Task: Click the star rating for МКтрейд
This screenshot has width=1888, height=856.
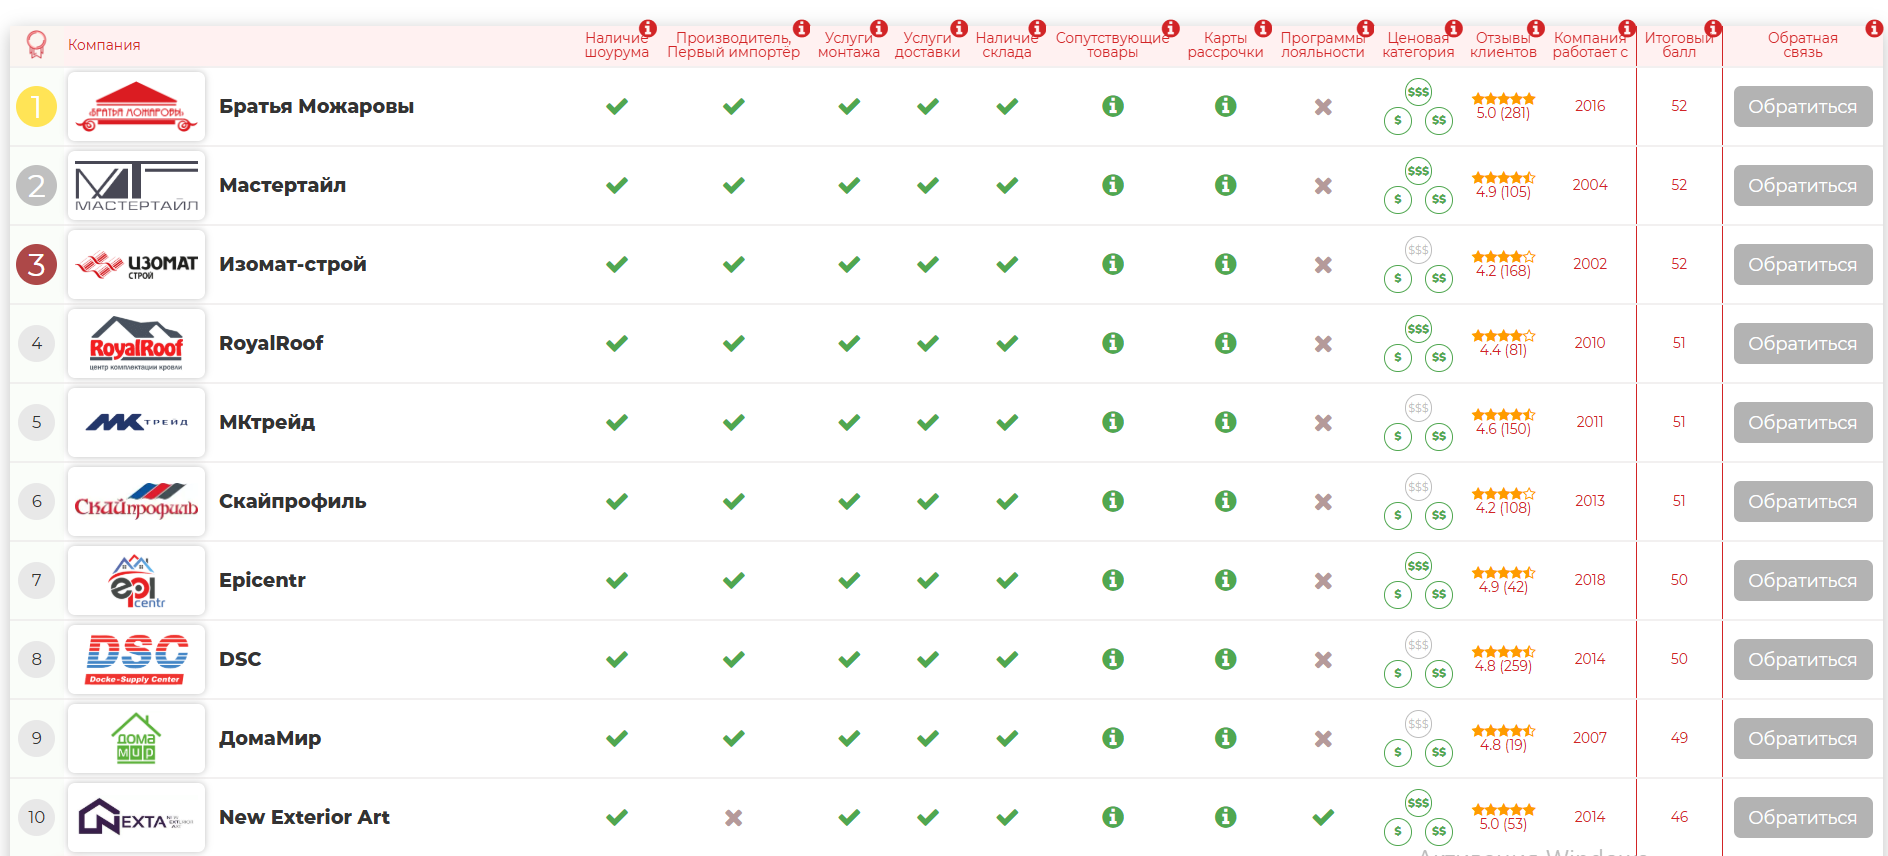Action: click(1503, 414)
